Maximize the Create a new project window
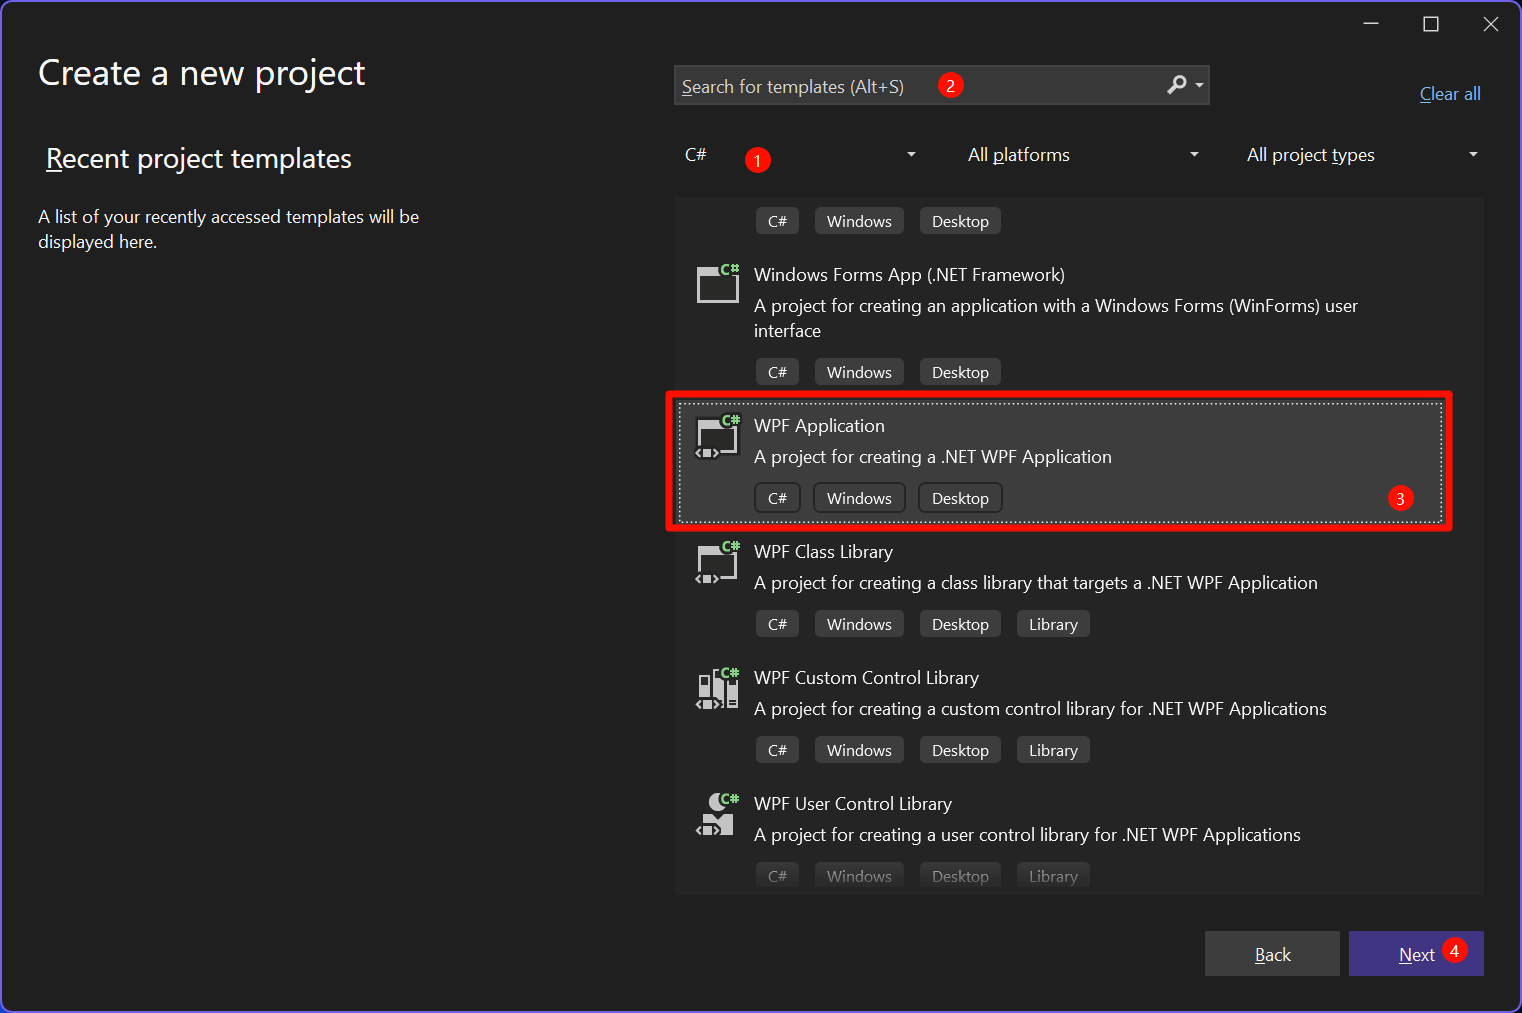The height and width of the screenshot is (1013, 1522). 1431,24
